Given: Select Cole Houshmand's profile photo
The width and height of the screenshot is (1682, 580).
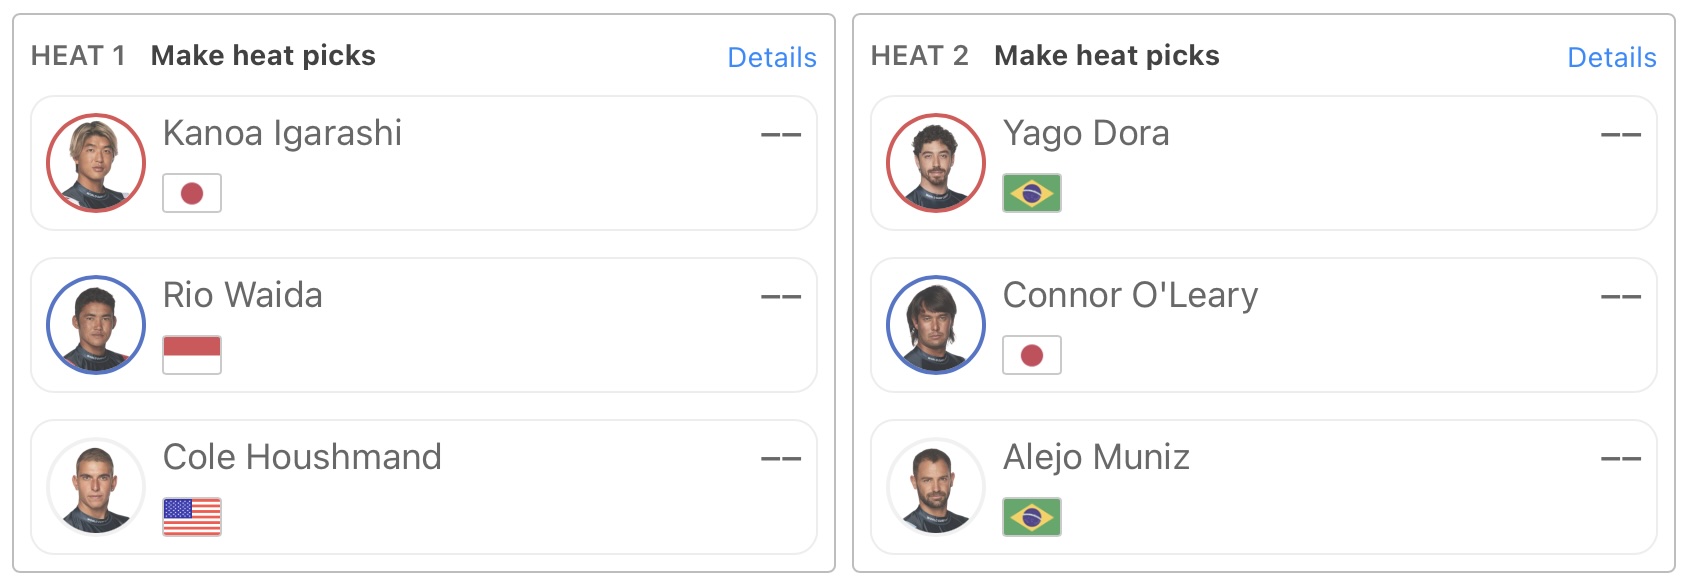Looking at the screenshot, I should pyautogui.click(x=96, y=487).
